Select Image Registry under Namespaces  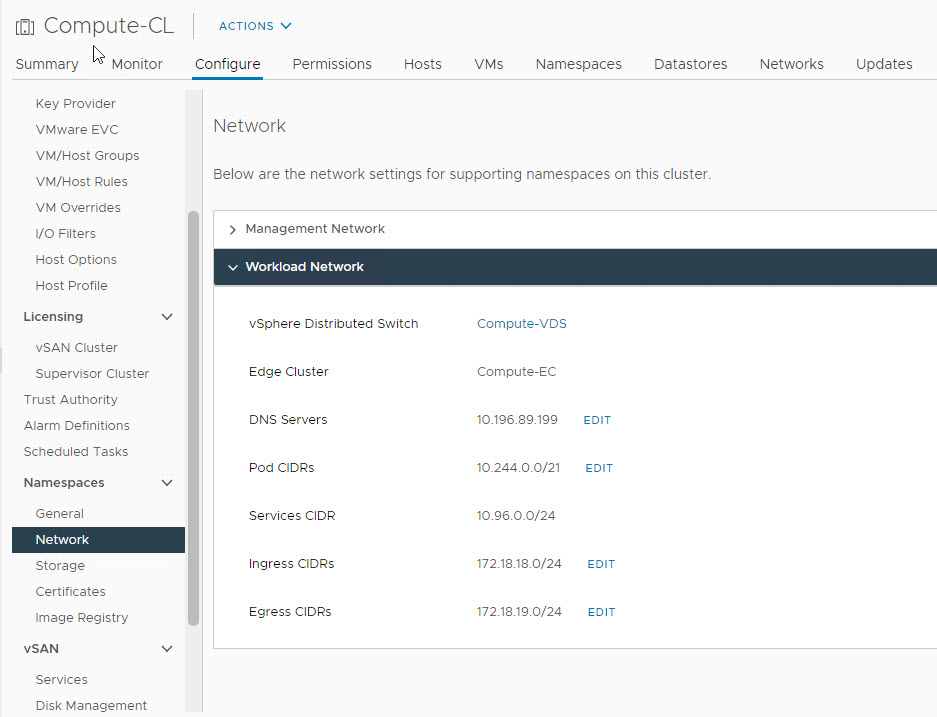tap(82, 618)
